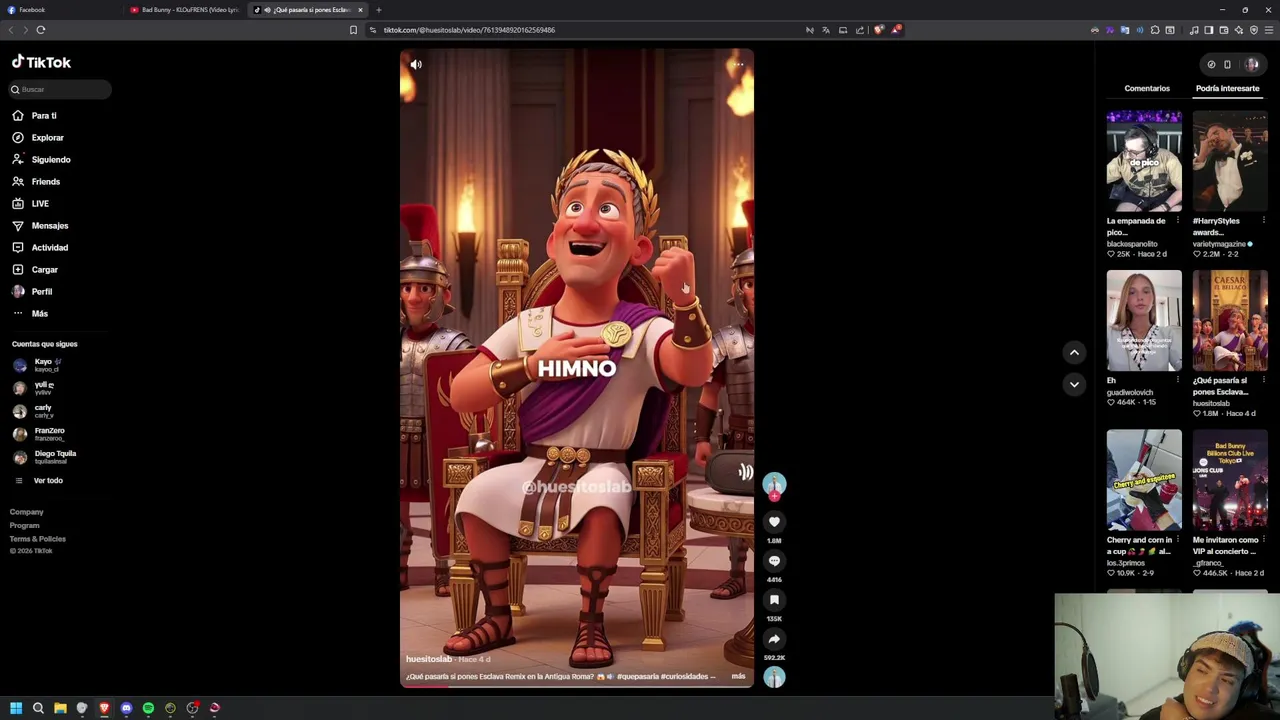The height and width of the screenshot is (720, 1280).
Task: Open the profile avatar menu in top-right
Action: coord(1252,65)
